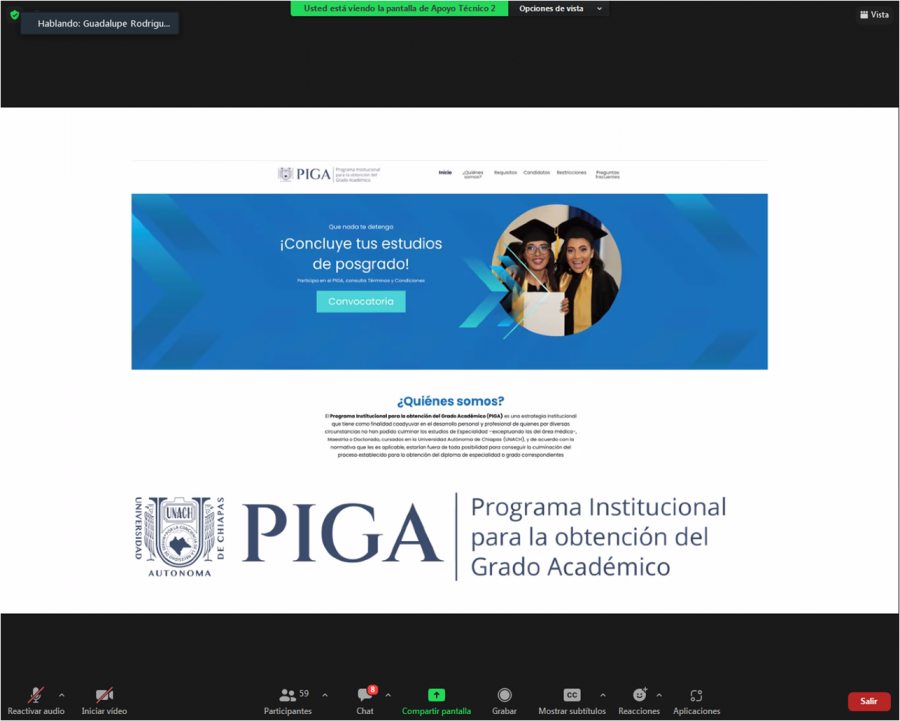Leave the meeting with Salir
Viewport: 900px width, 721px height.
tap(869, 701)
